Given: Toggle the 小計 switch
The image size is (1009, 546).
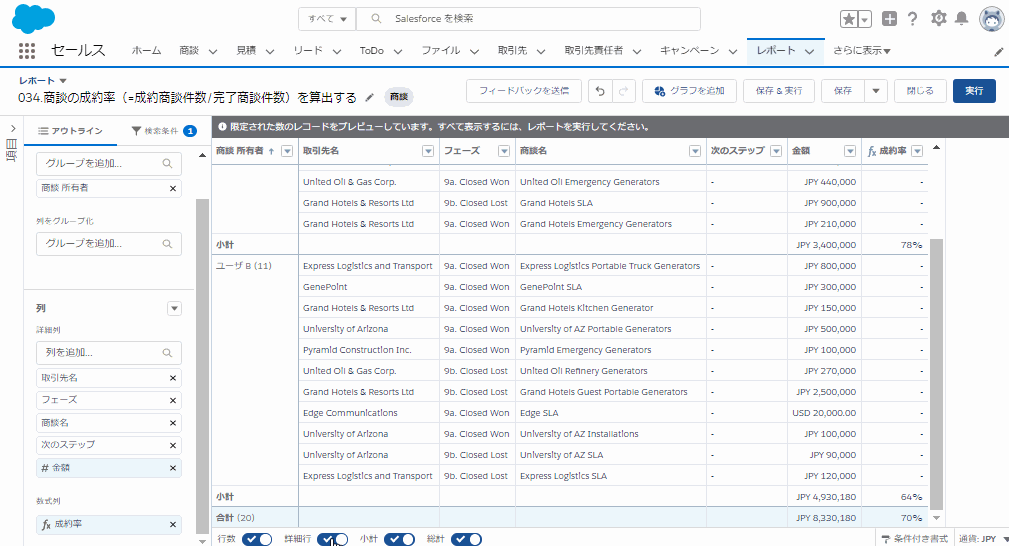Looking at the screenshot, I should click(x=399, y=540).
